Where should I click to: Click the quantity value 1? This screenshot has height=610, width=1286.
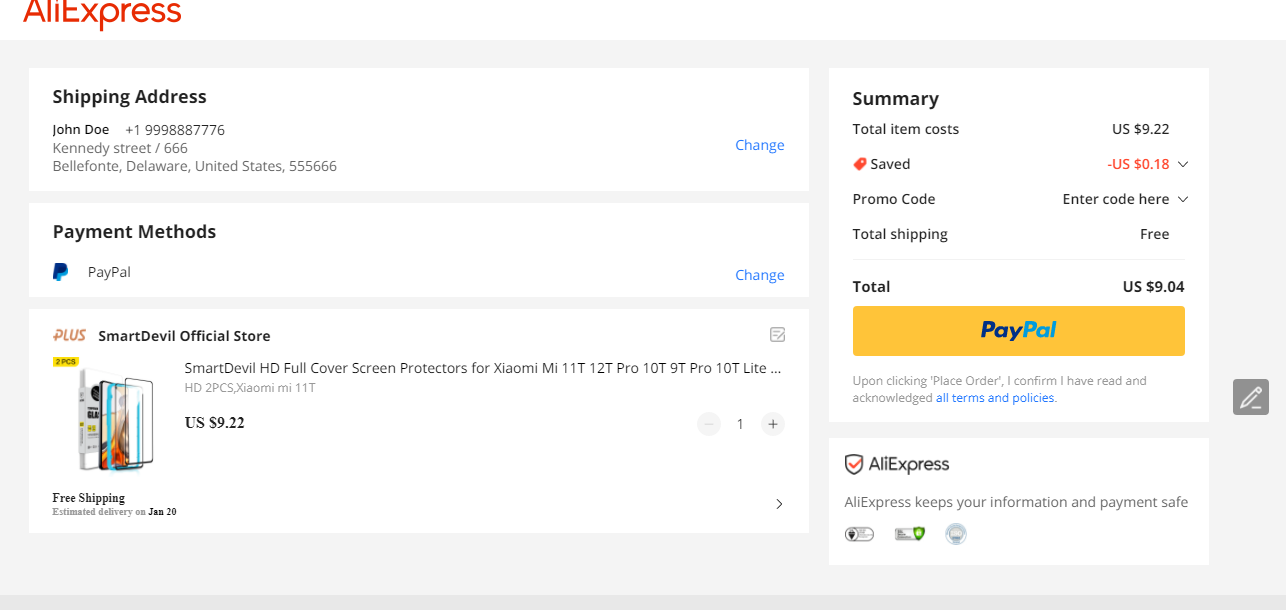coord(740,424)
